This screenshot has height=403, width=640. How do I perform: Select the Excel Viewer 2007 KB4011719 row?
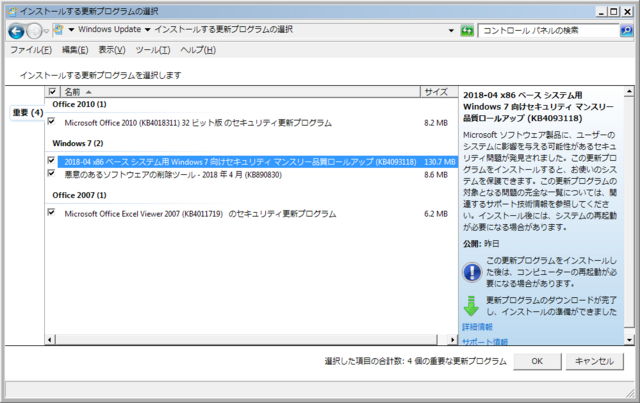click(251, 214)
